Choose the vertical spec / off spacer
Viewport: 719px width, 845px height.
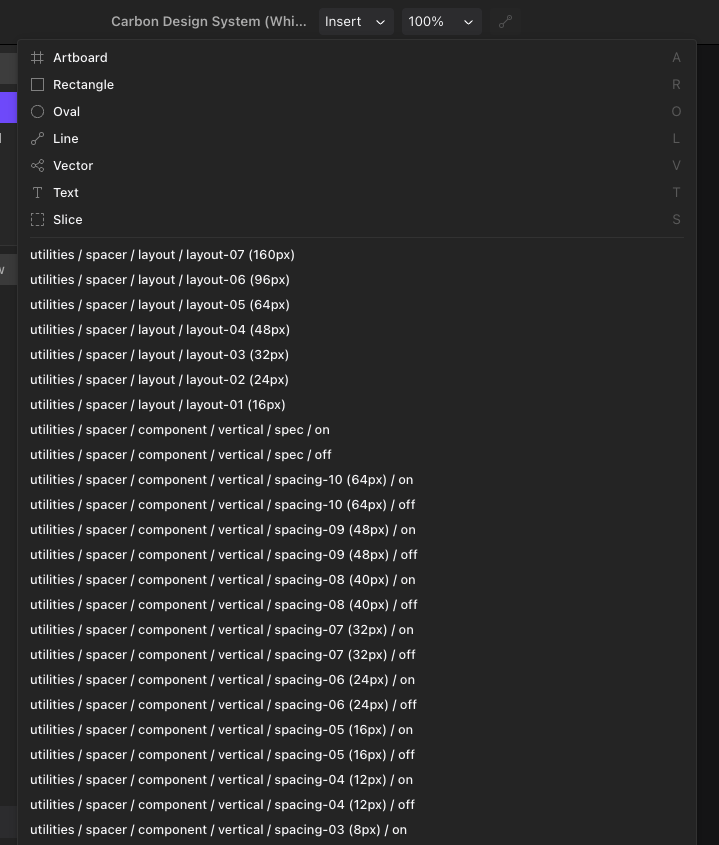click(x=180, y=454)
